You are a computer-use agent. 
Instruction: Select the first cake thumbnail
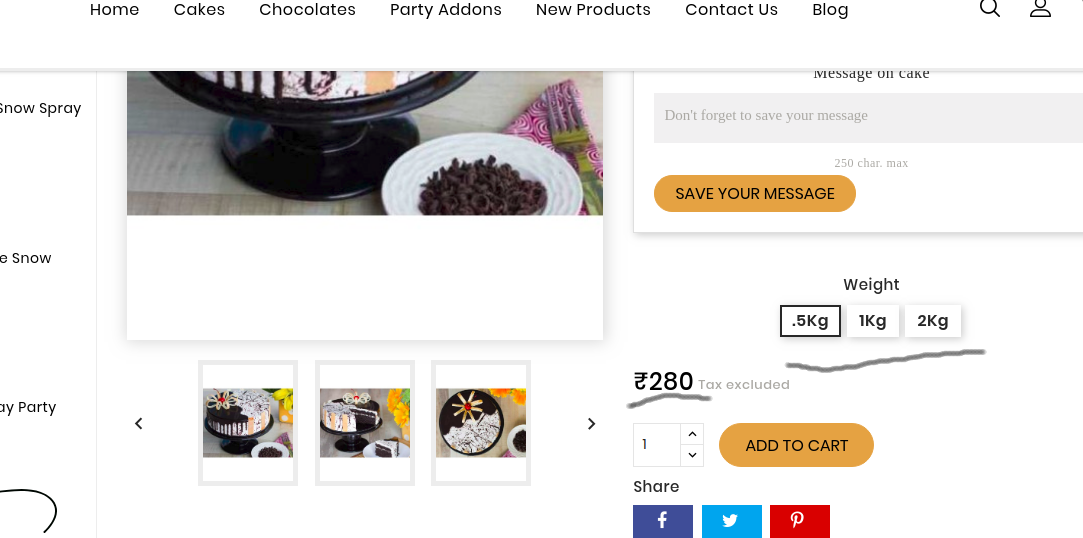[x=248, y=423]
